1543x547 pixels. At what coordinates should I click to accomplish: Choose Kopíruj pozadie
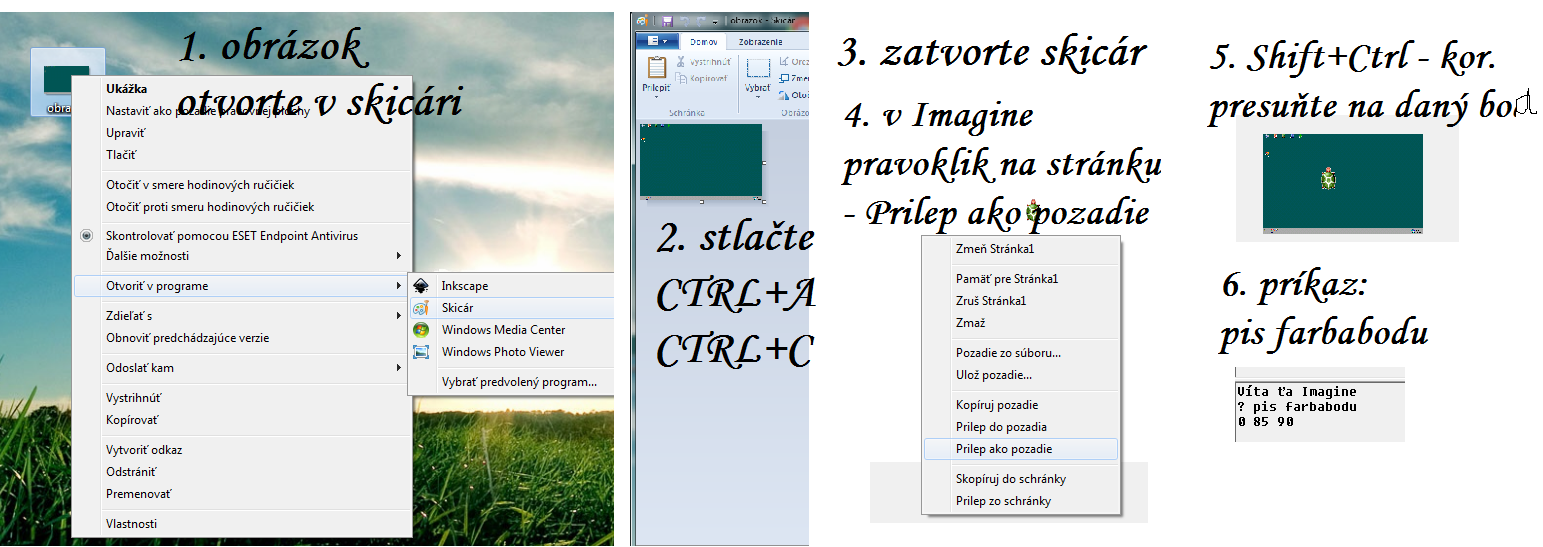tap(997, 405)
